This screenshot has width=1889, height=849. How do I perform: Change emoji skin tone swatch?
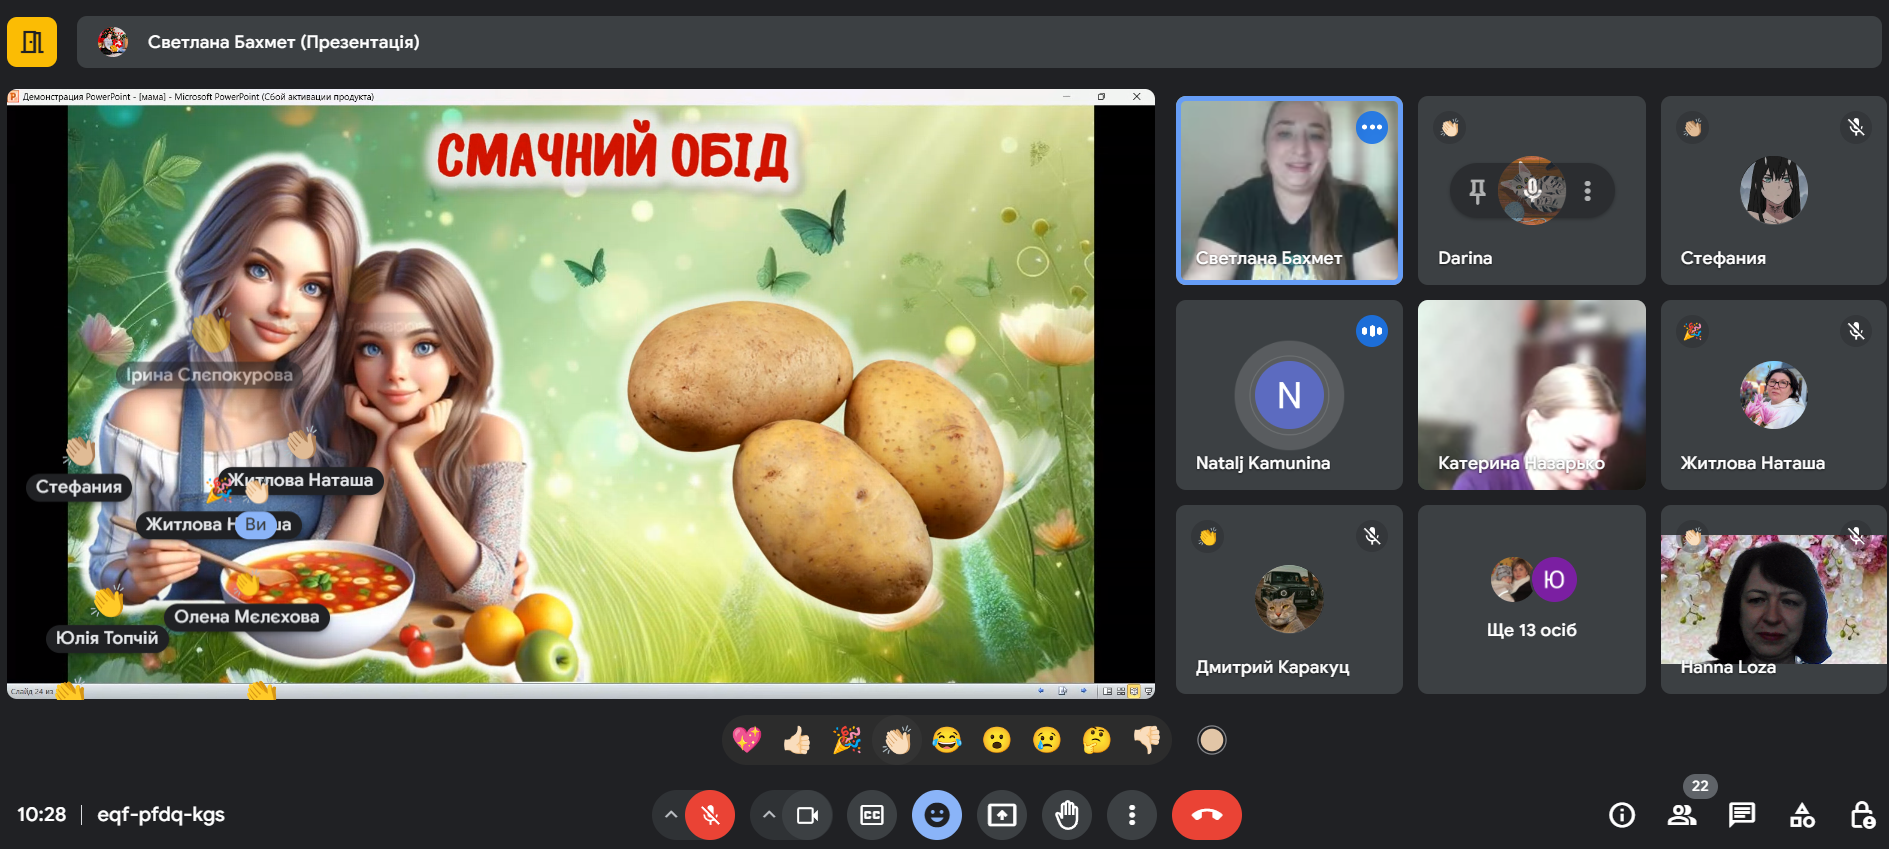point(1212,740)
